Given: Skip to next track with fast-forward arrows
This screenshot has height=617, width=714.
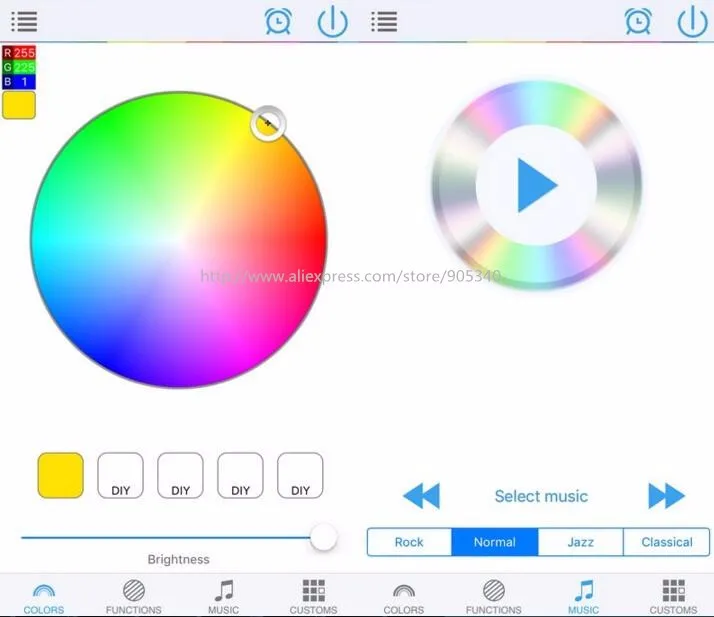Looking at the screenshot, I should [x=666, y=495].
